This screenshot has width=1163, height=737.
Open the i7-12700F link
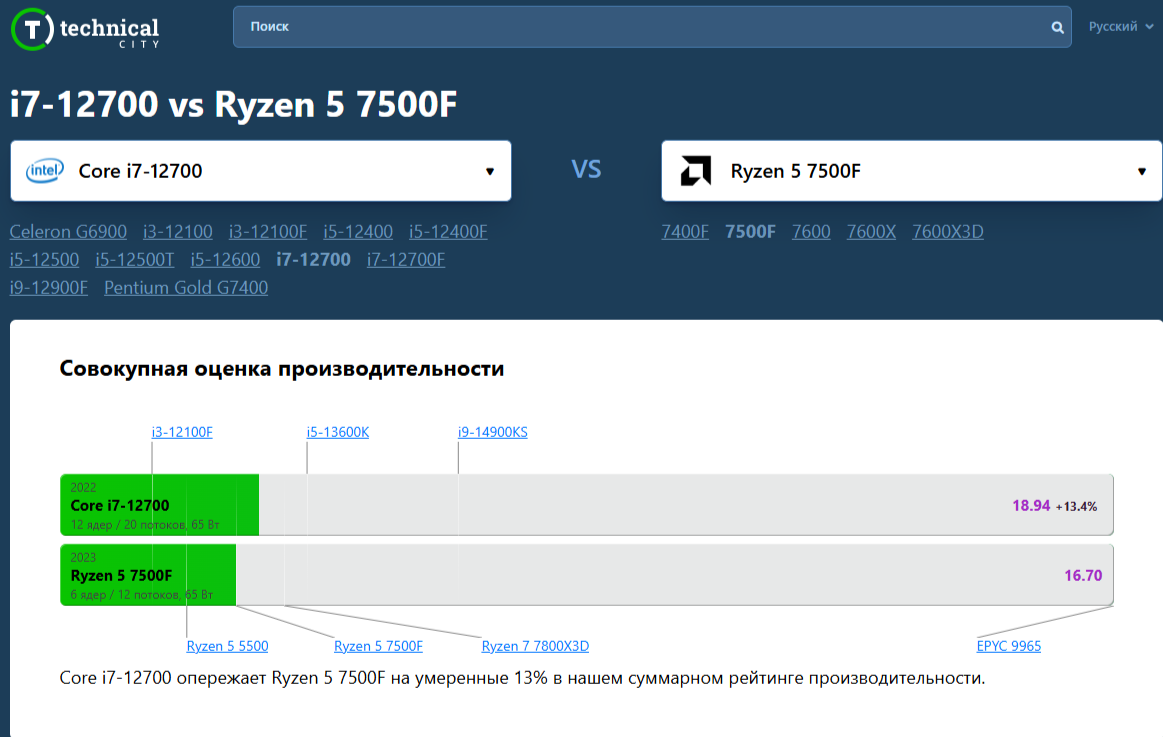406,260
